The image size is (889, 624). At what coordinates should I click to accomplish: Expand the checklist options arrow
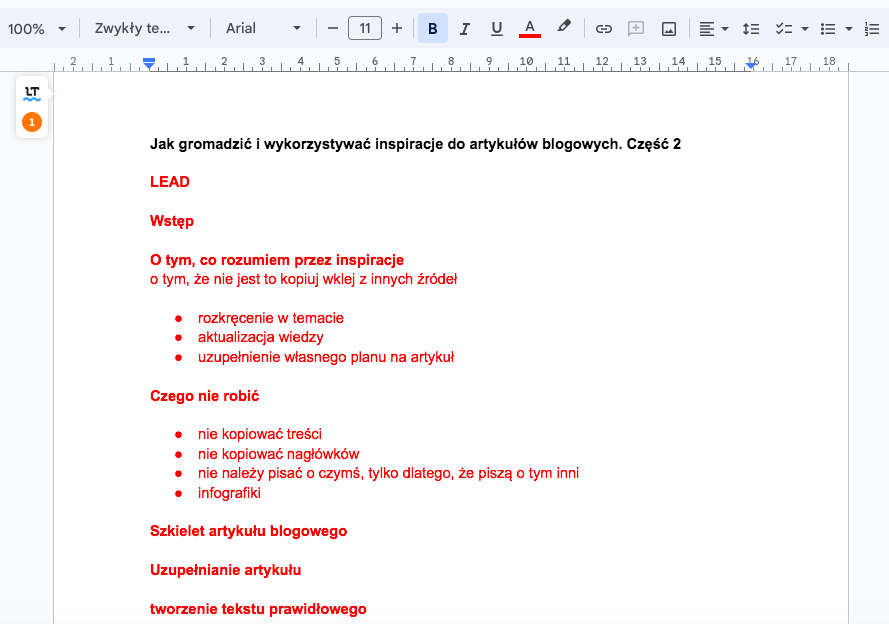(x=805, y=28)
